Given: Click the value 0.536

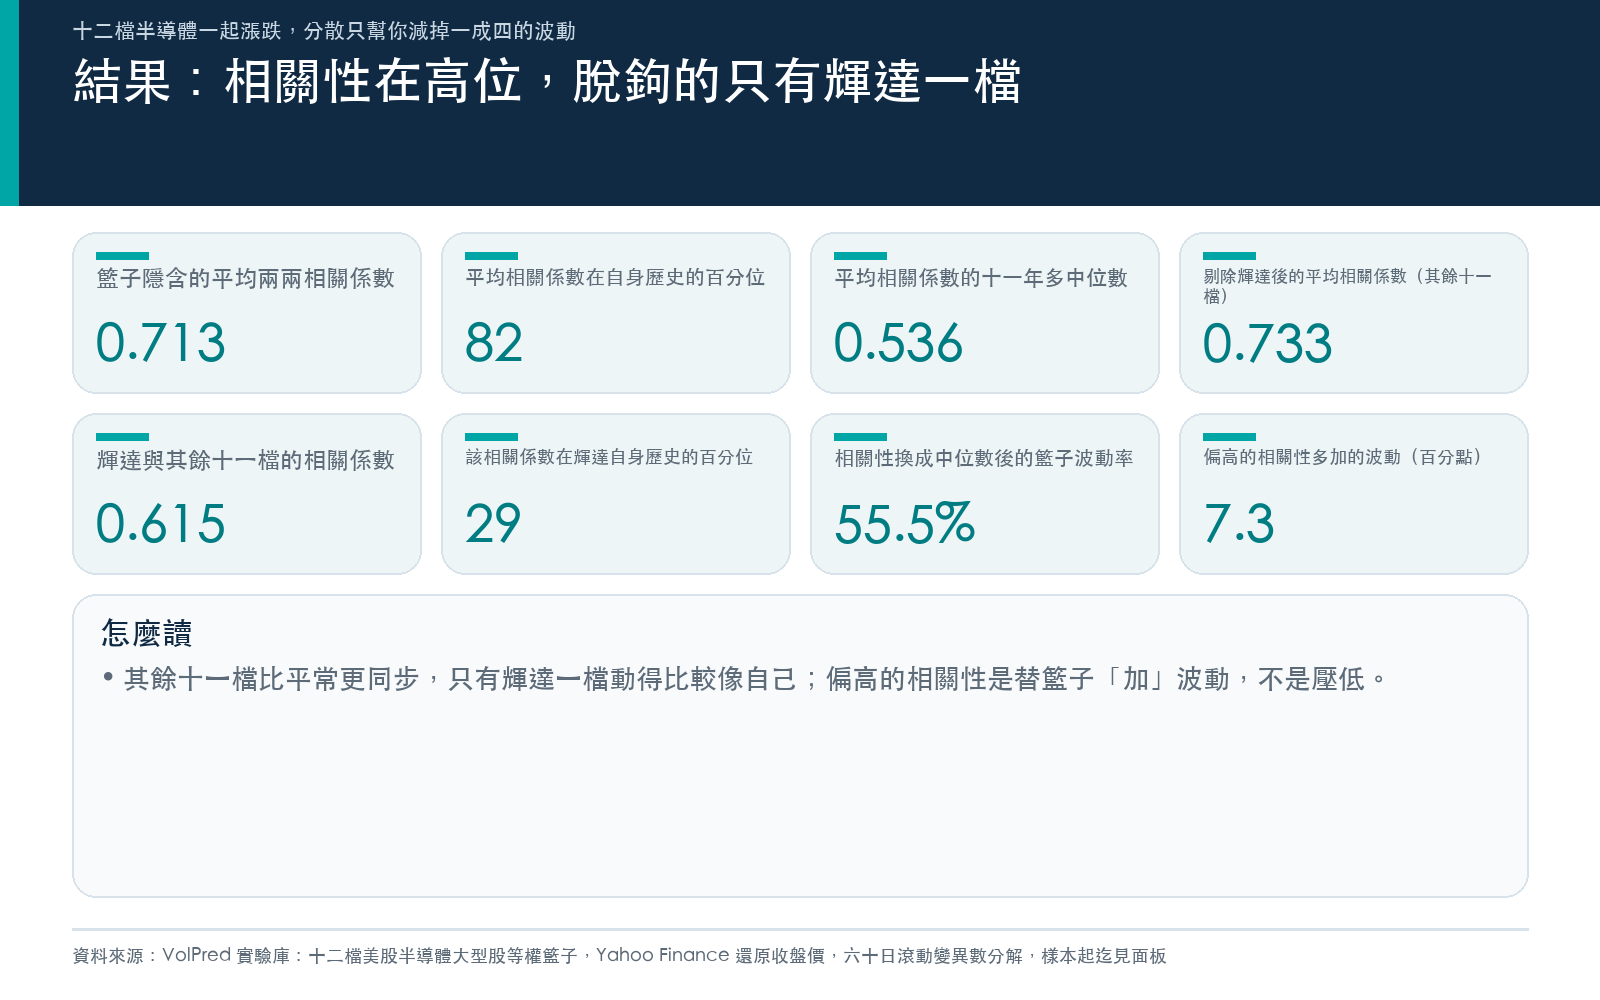Looking at the screenshot, I should pos(898,343).
